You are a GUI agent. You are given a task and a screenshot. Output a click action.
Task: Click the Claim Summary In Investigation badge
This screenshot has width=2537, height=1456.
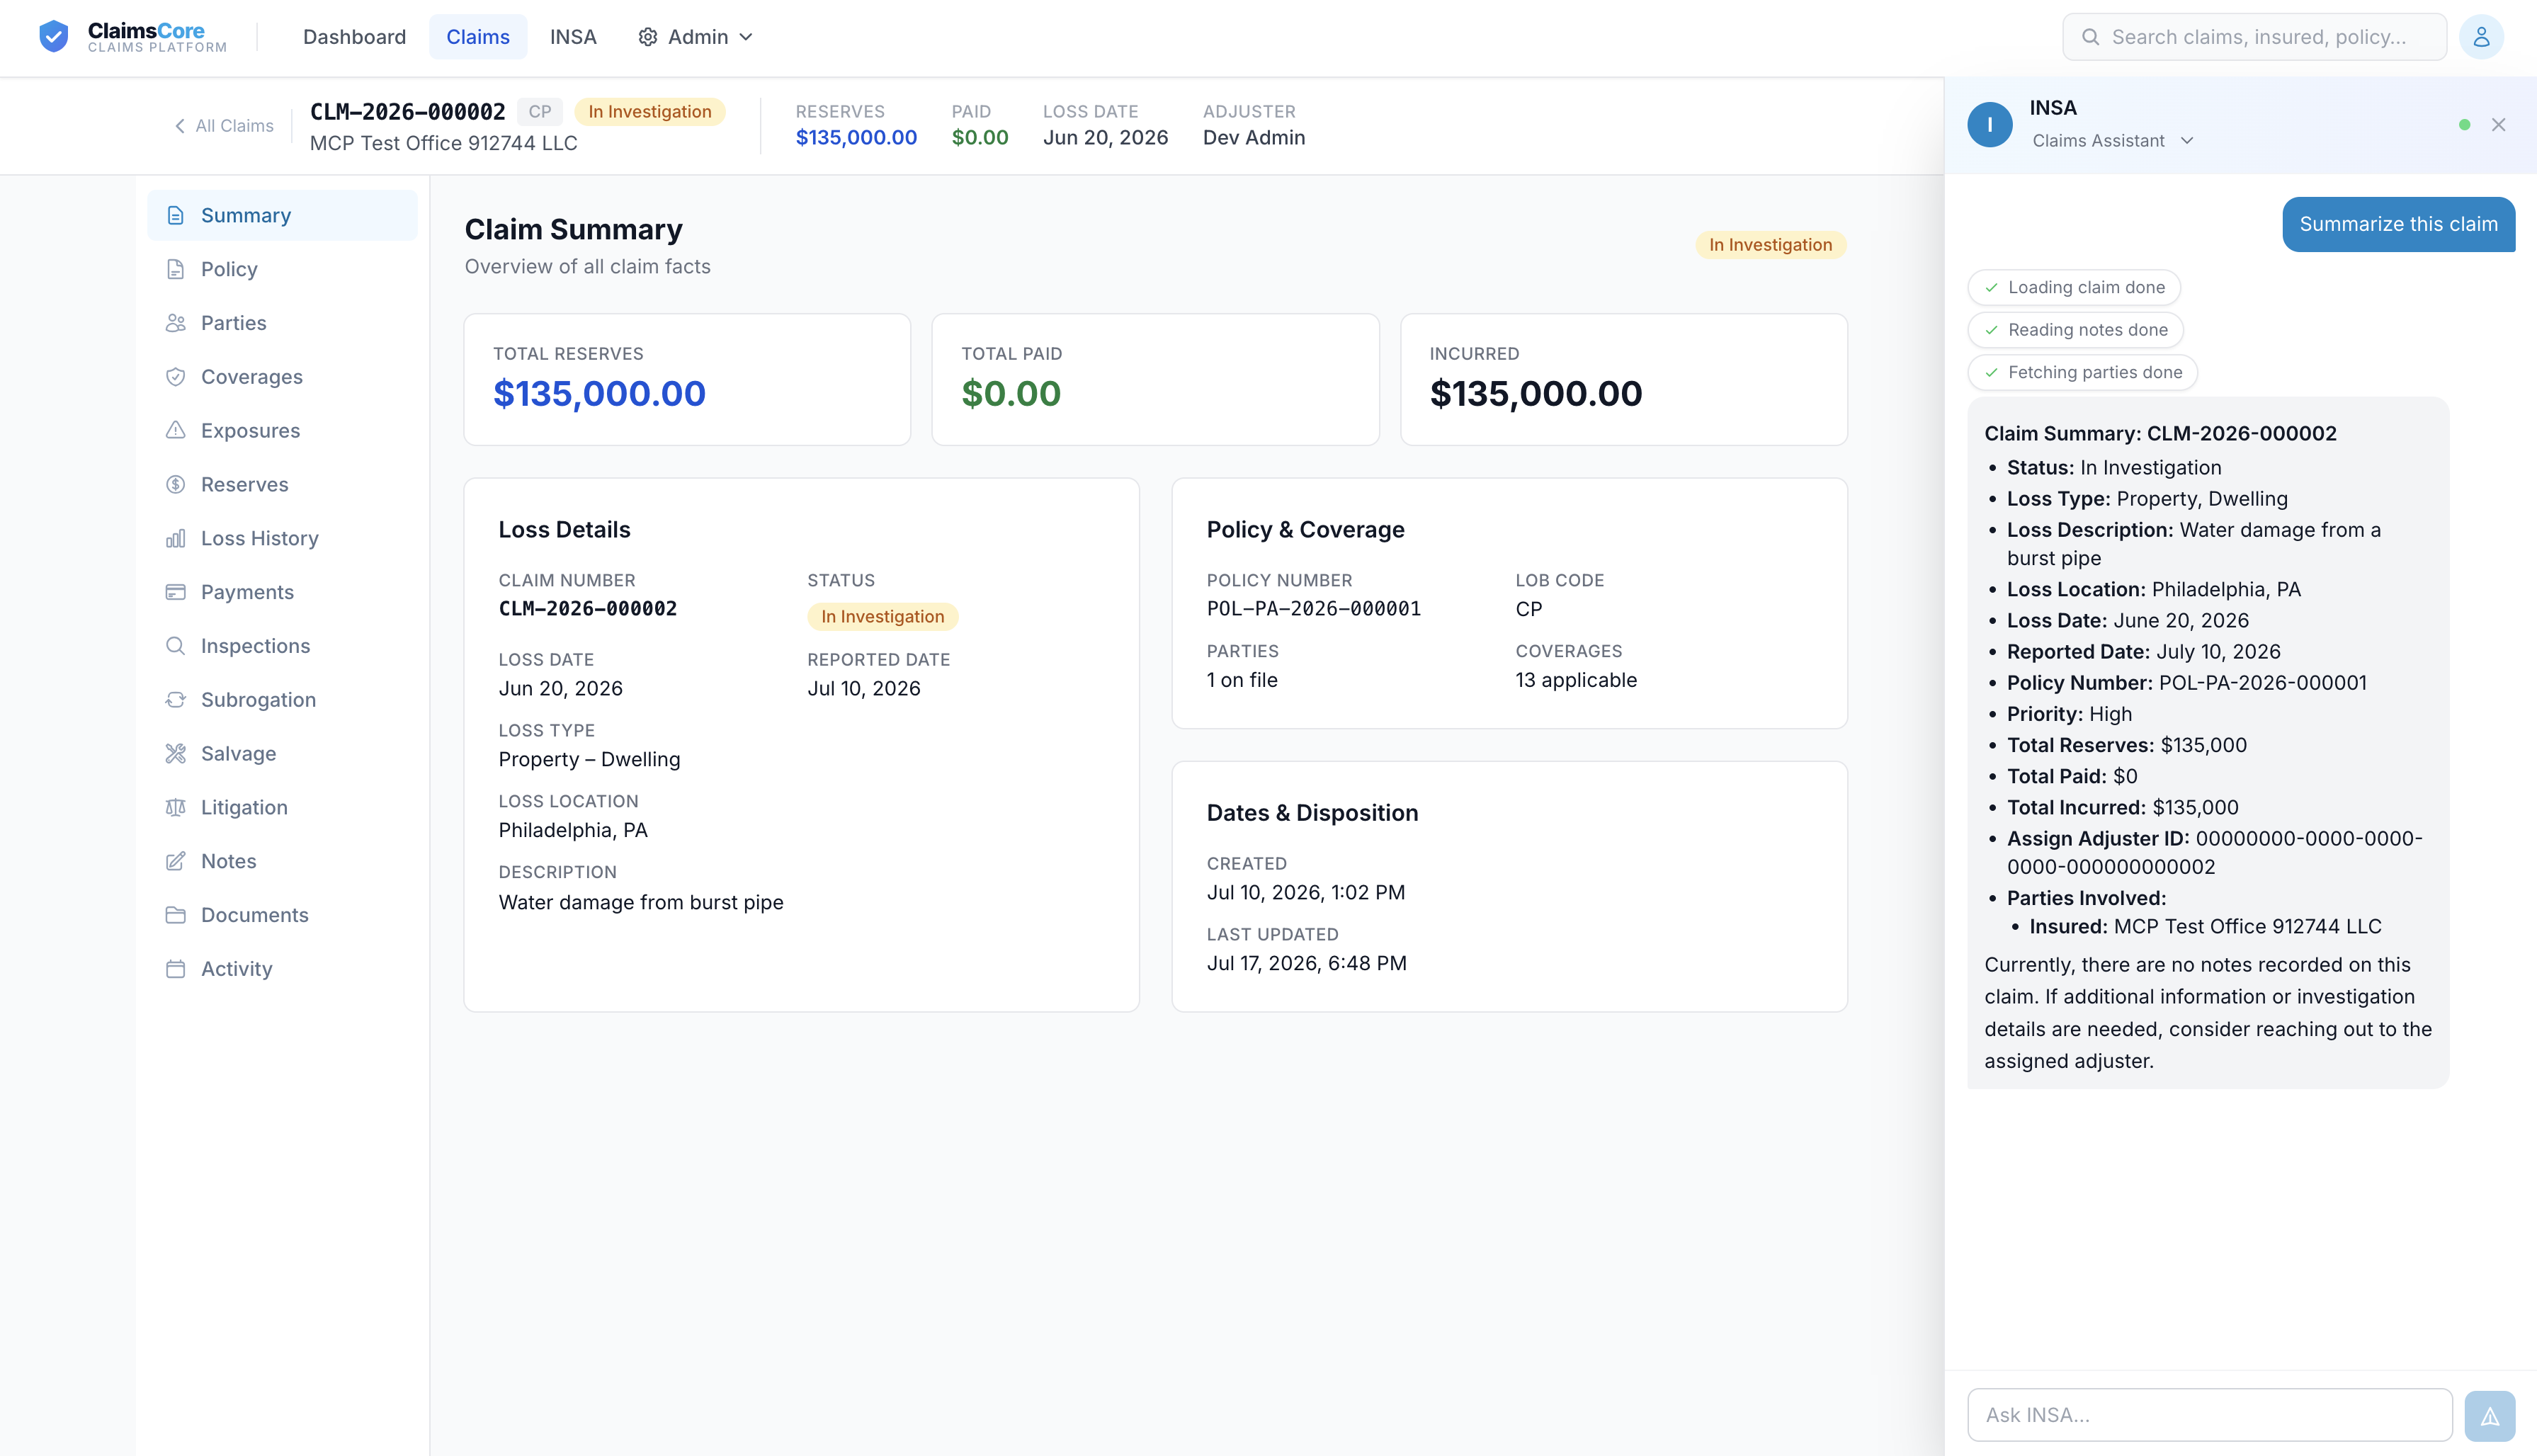click(x=1770, y=245)
